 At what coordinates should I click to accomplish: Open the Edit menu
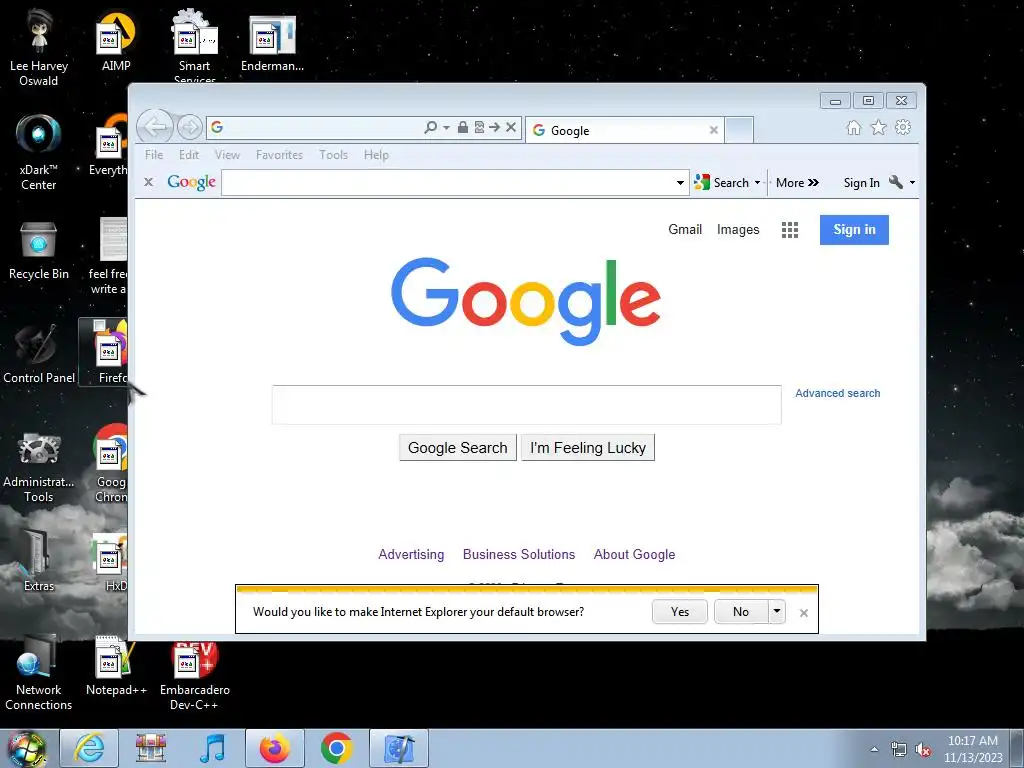[189, 155]
